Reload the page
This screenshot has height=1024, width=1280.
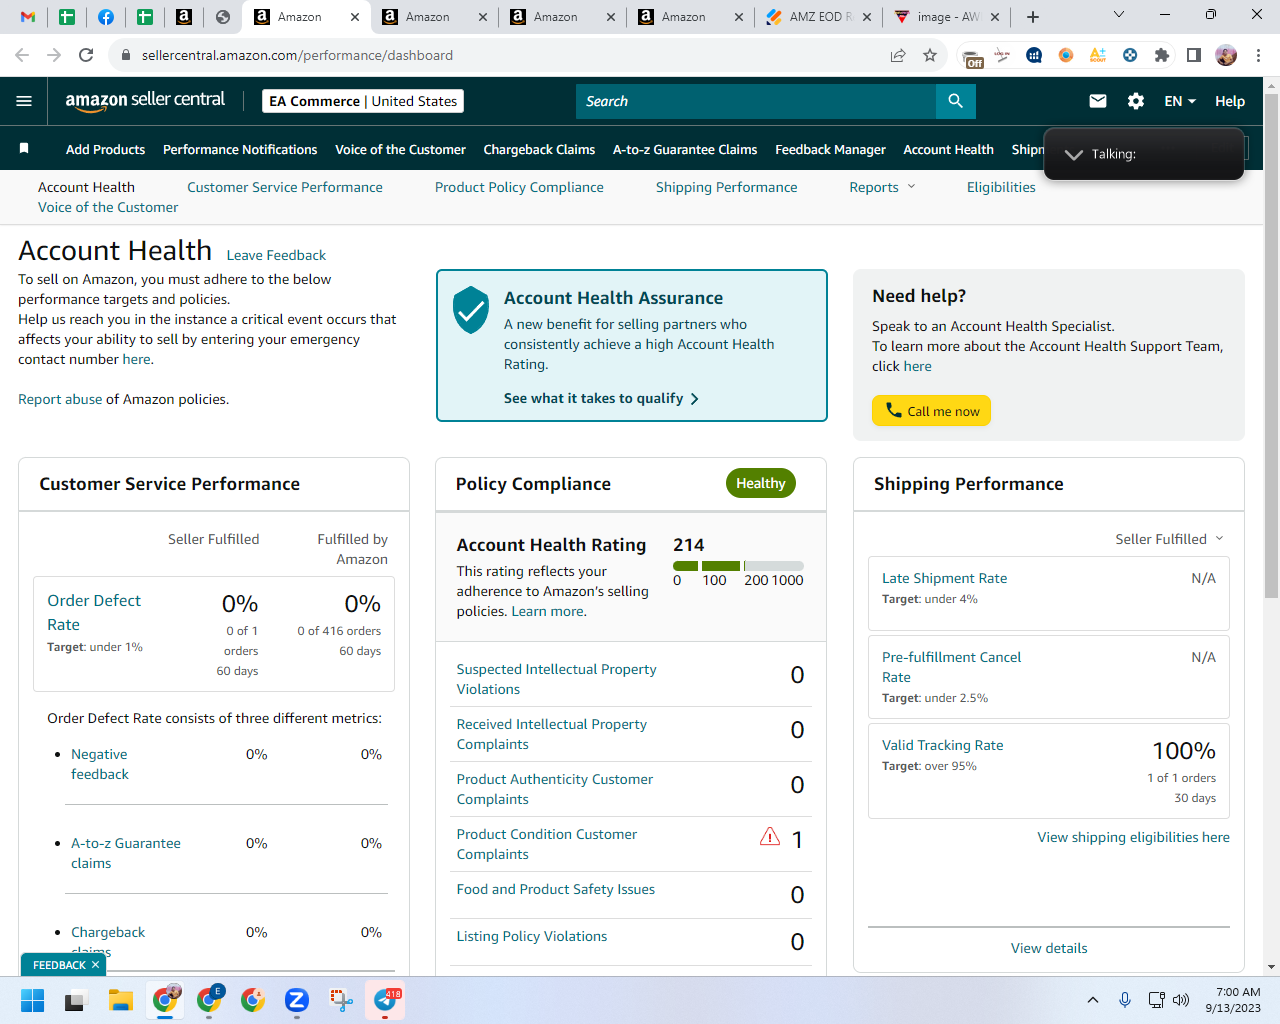click(86, 55)
